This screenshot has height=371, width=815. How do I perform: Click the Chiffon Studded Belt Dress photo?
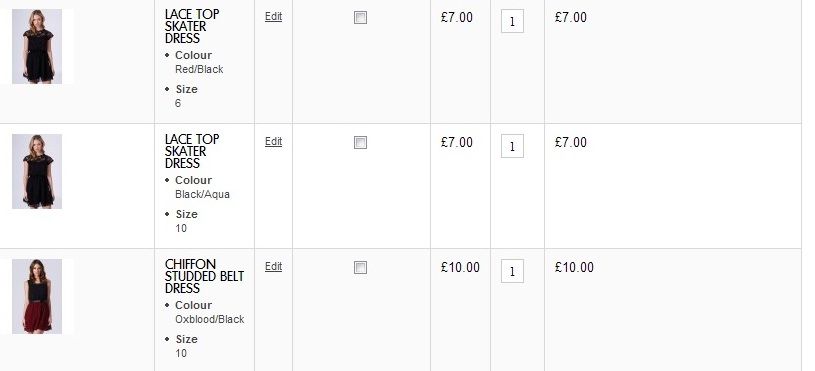(37, 296)
